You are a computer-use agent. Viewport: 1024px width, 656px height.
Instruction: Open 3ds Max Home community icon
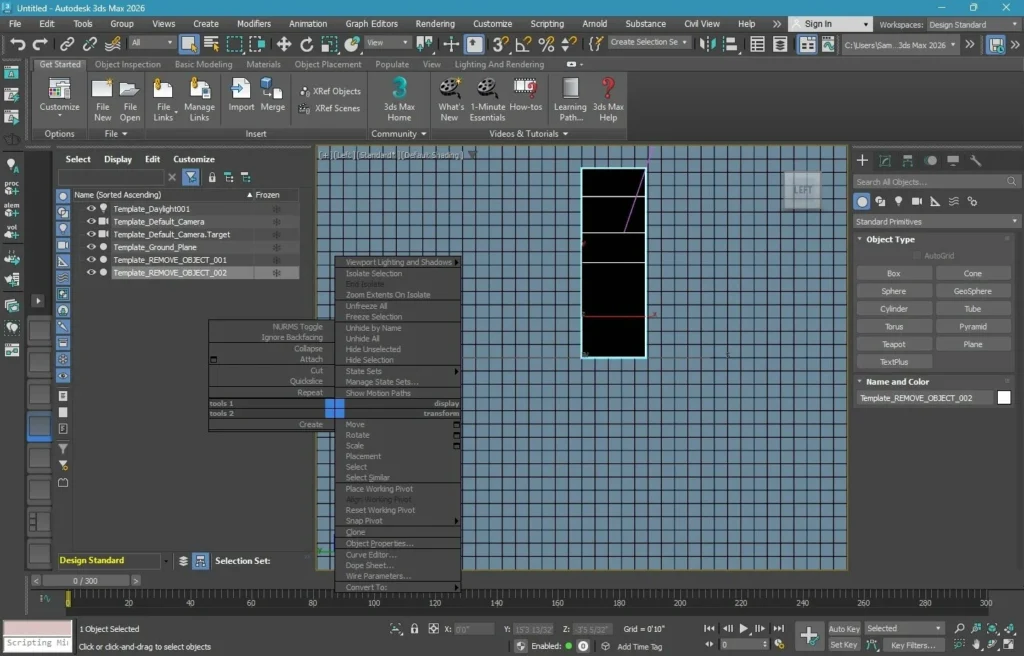[399, 99]
